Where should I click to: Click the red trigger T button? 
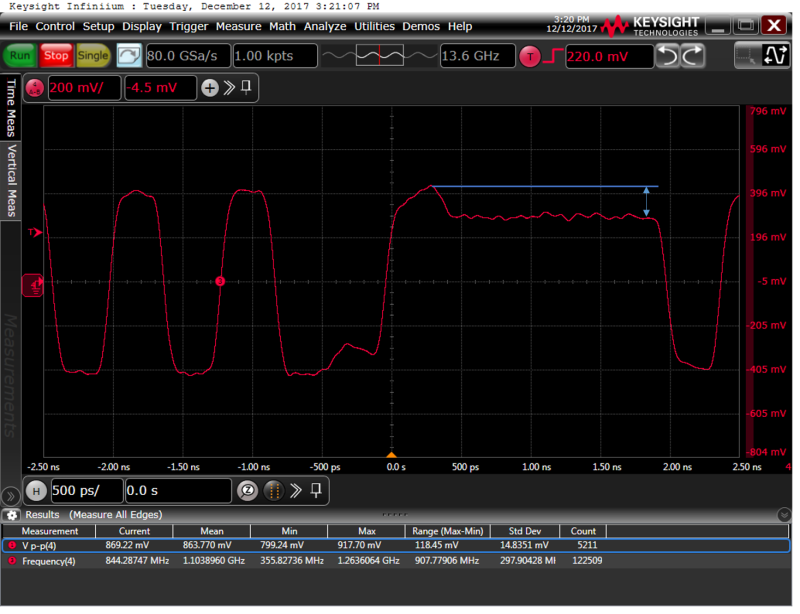coord(530,56)
